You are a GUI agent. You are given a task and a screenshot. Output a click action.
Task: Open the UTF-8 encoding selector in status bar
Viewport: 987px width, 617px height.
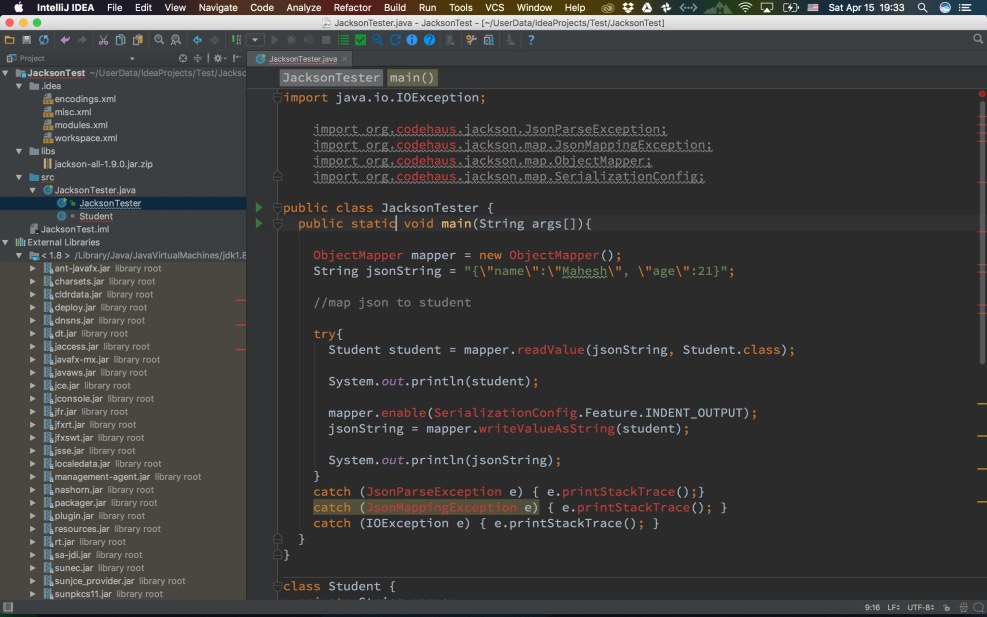(x=919, y=606)
